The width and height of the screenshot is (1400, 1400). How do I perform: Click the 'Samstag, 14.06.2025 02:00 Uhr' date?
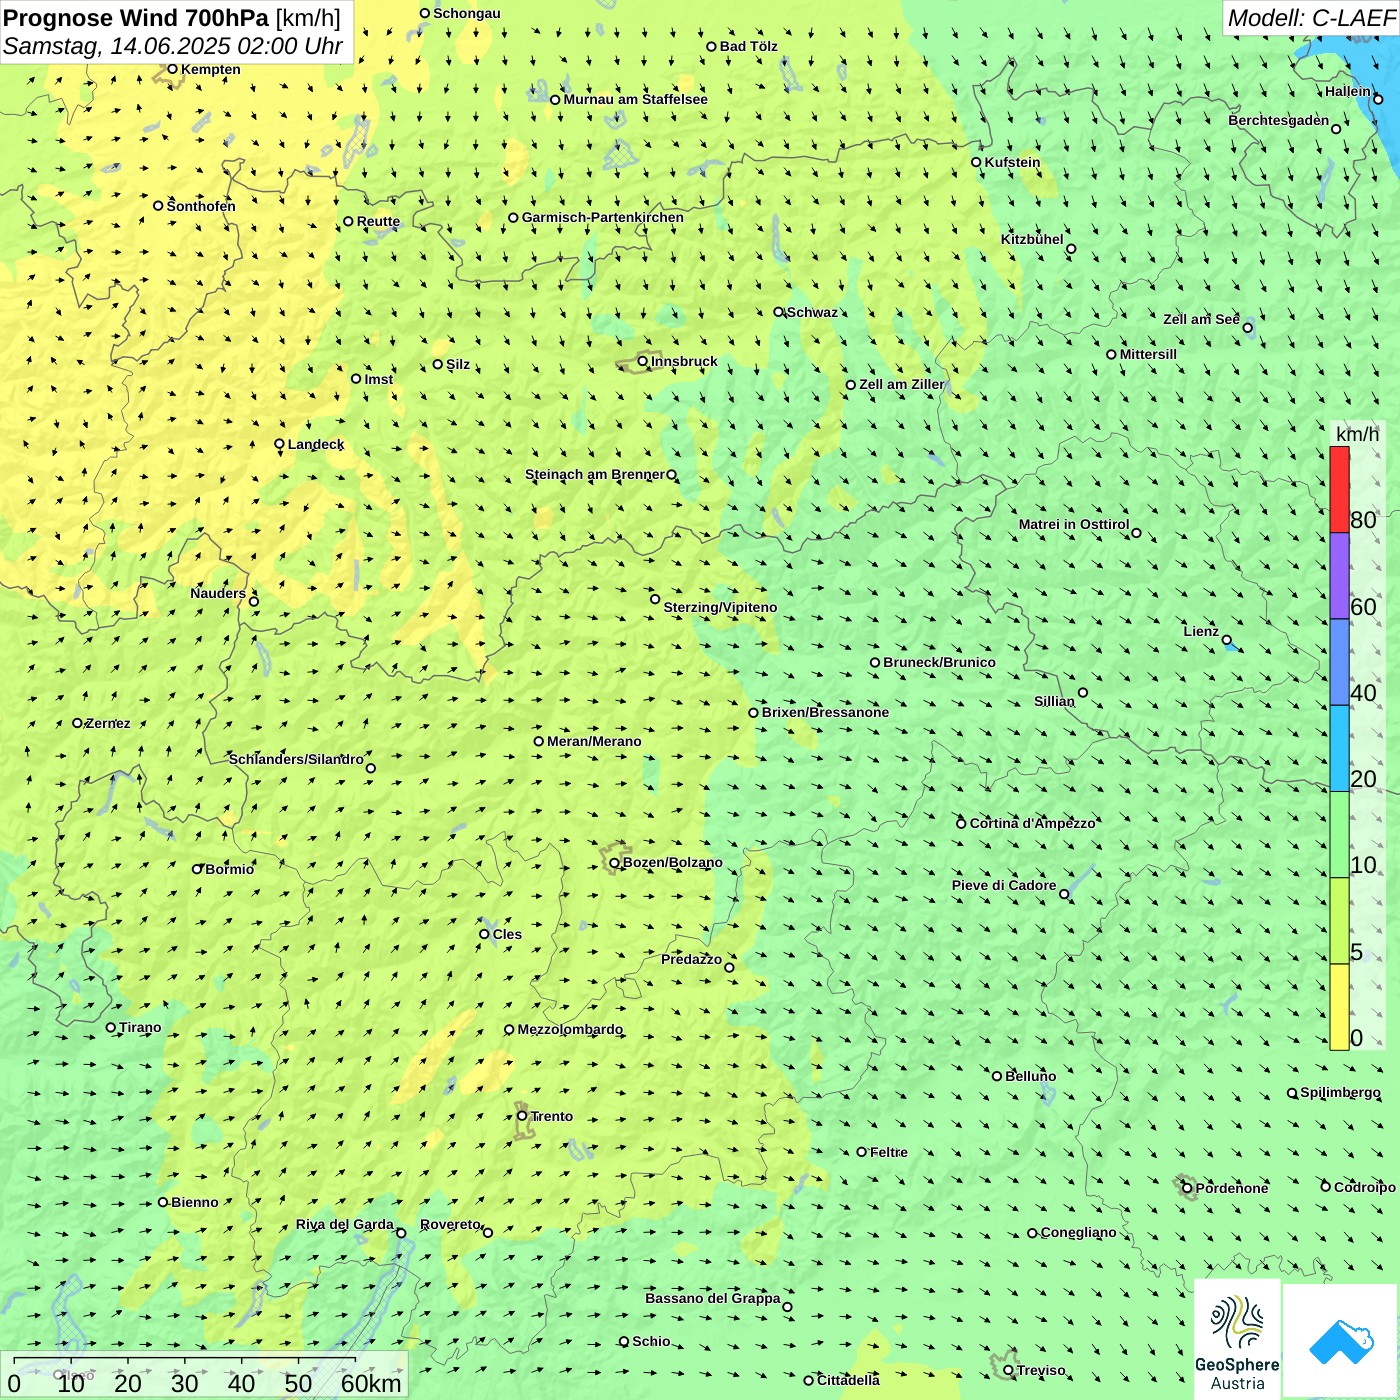tap(173, 46)
